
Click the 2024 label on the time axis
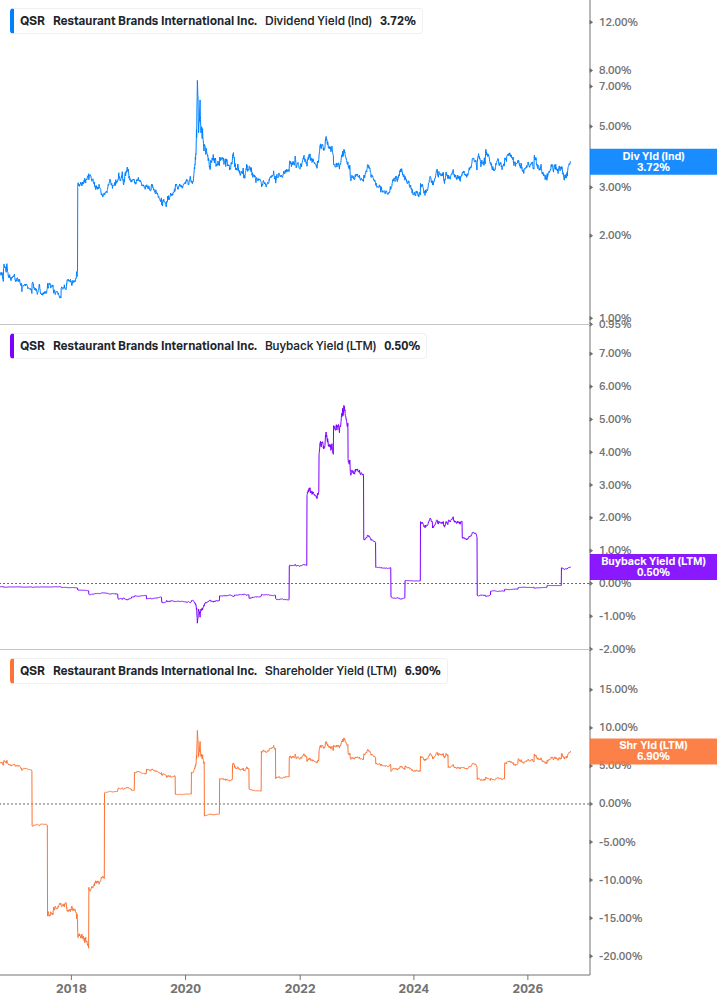[x=414, y=988]
